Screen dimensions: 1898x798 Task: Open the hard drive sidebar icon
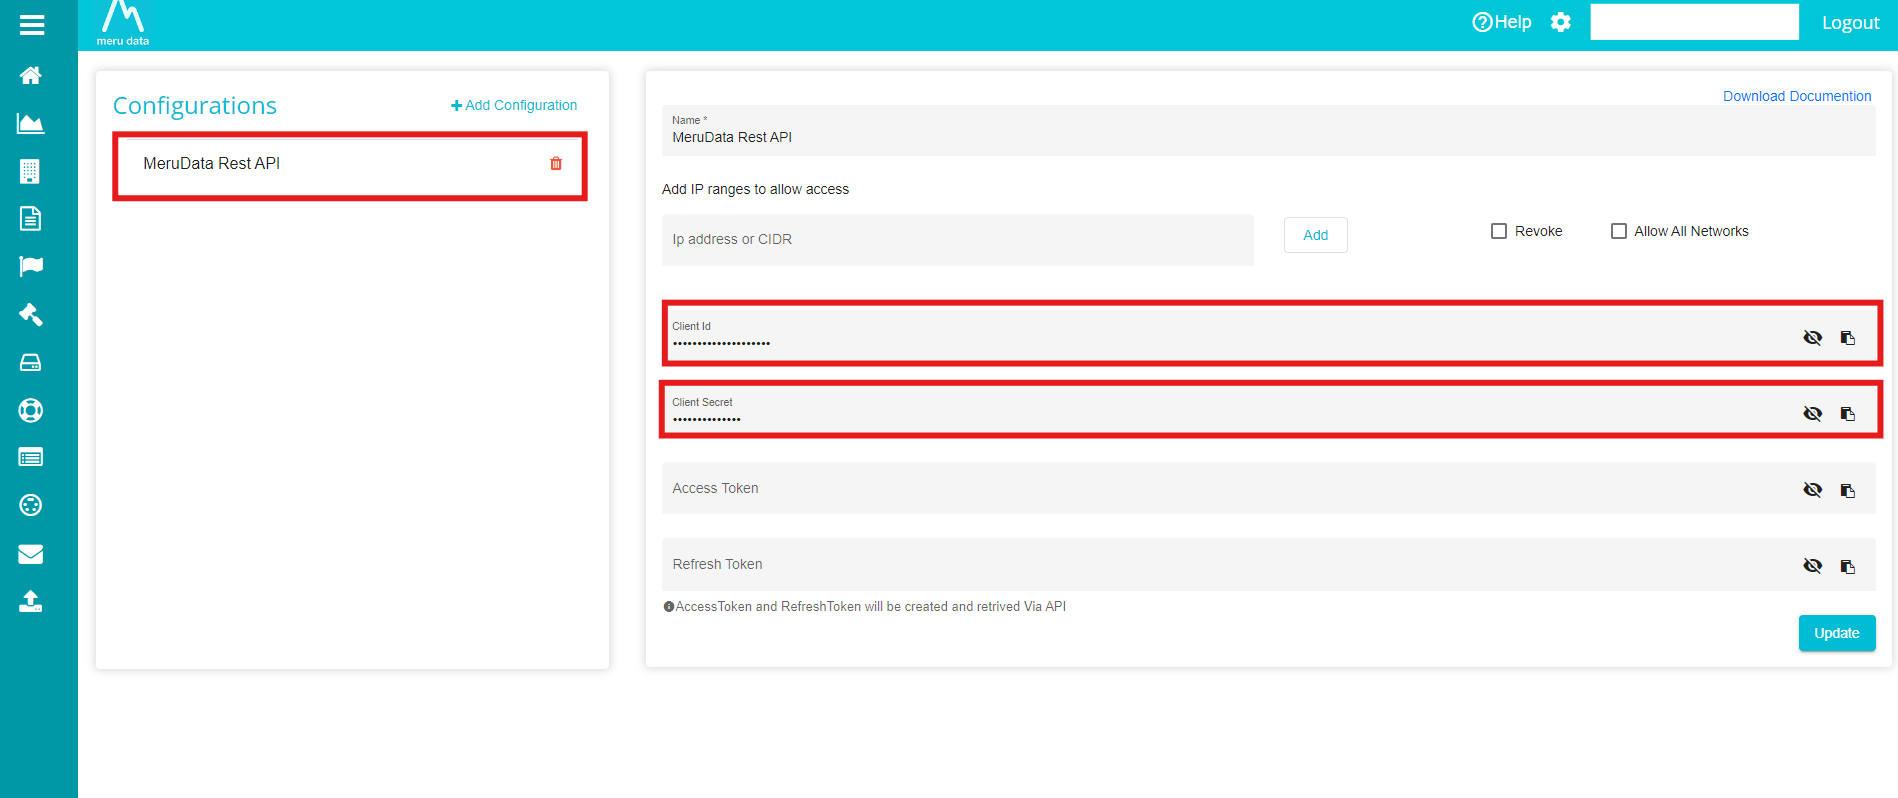31,362
